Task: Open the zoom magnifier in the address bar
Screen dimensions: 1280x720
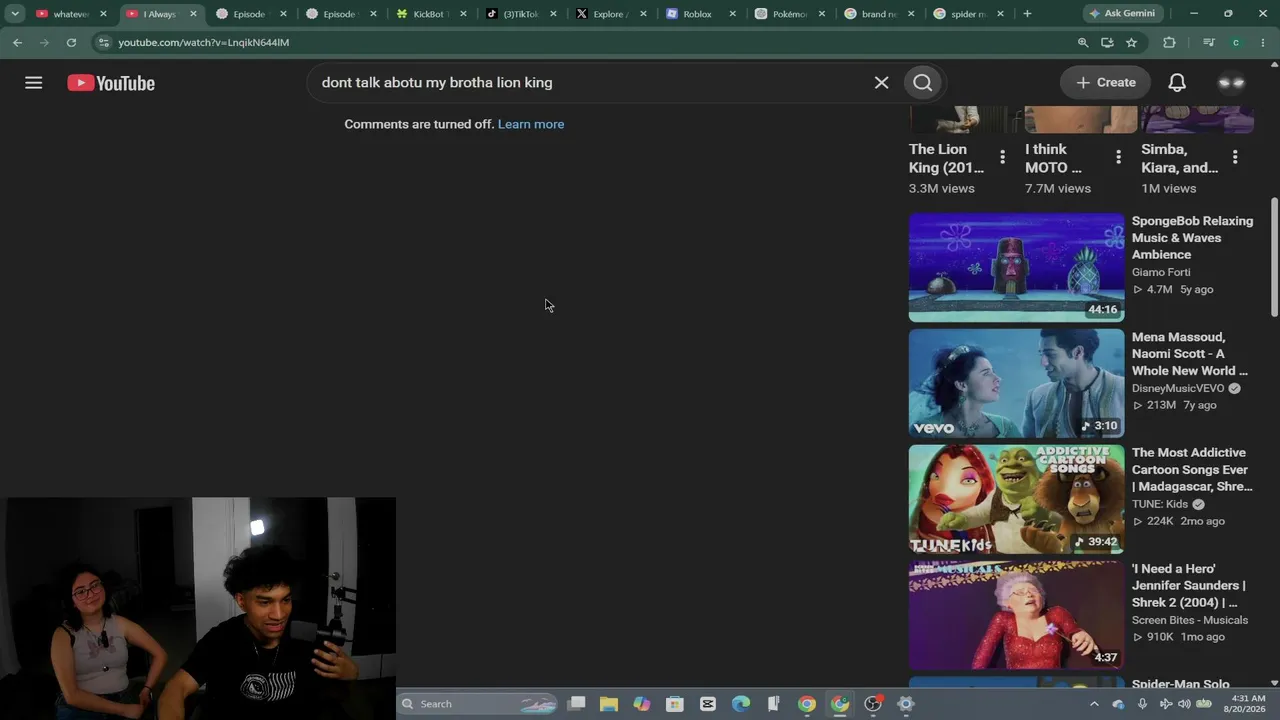Action: [x=1083, y=43]
